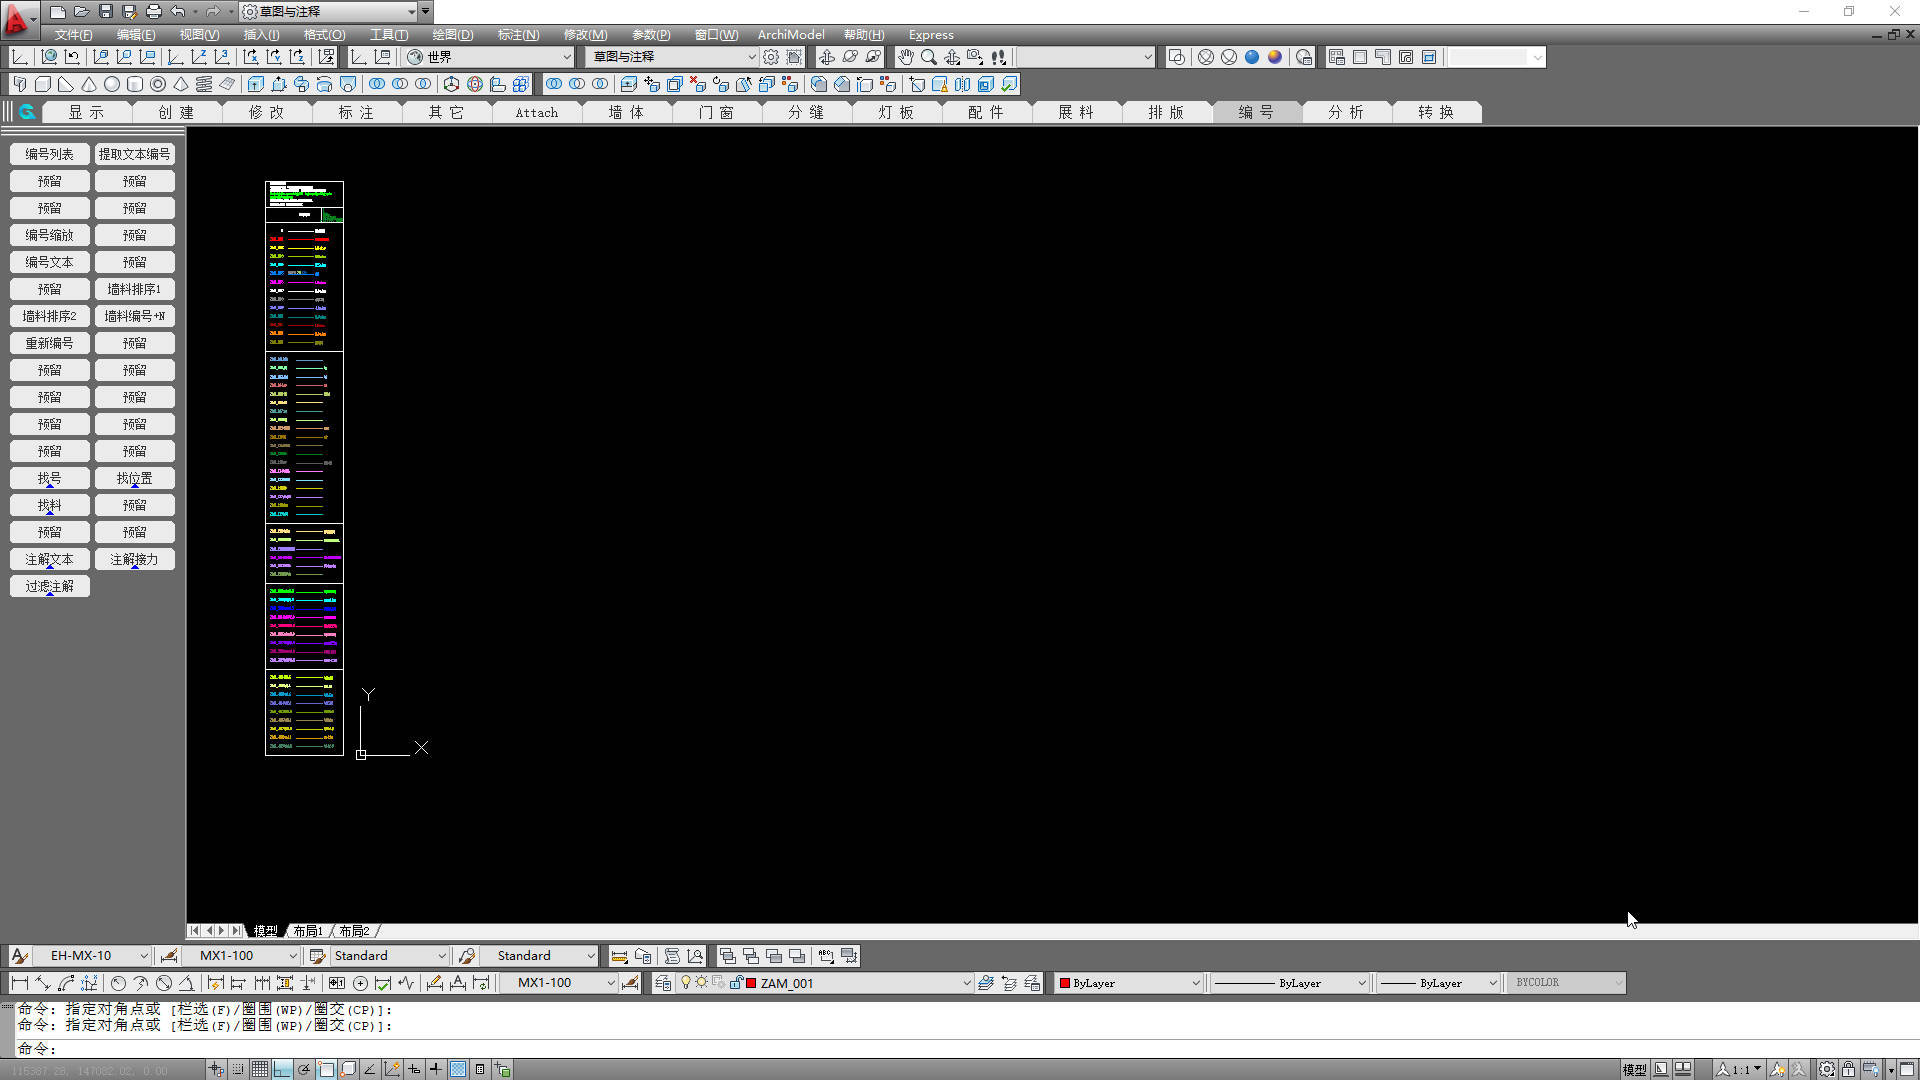The height and width of the screenshot is (1080, 1920).
Task: Toggle polar tracking in status bar
Action: (x=304, y=1069)
